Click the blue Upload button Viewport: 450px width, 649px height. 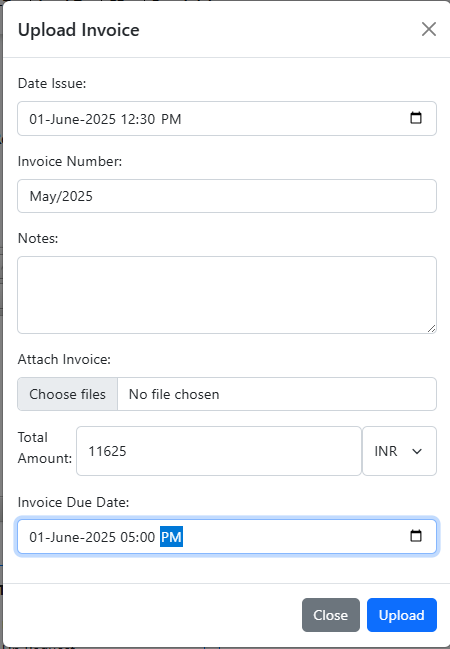(x=402, y=615)
